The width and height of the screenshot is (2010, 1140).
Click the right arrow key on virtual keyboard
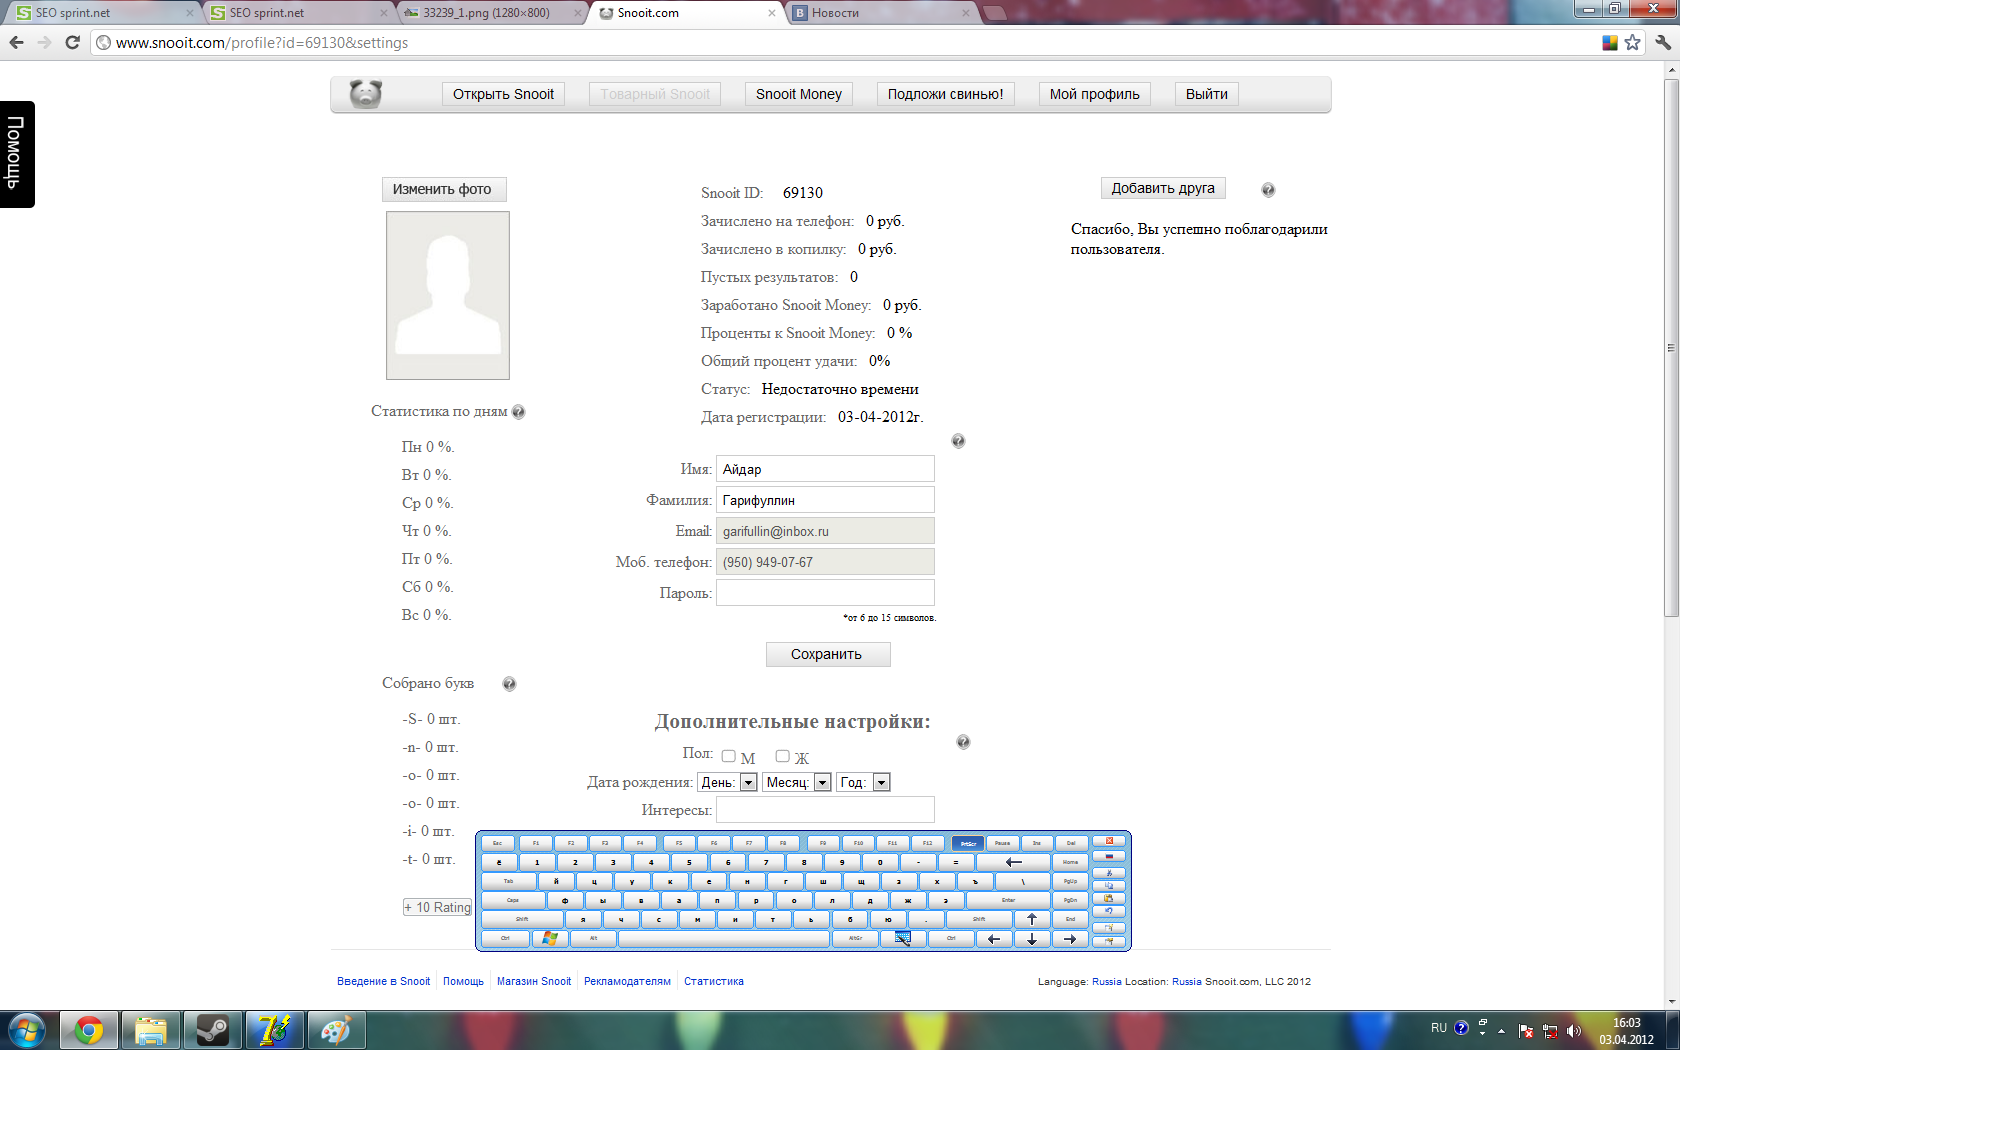tap(1070, 939)
